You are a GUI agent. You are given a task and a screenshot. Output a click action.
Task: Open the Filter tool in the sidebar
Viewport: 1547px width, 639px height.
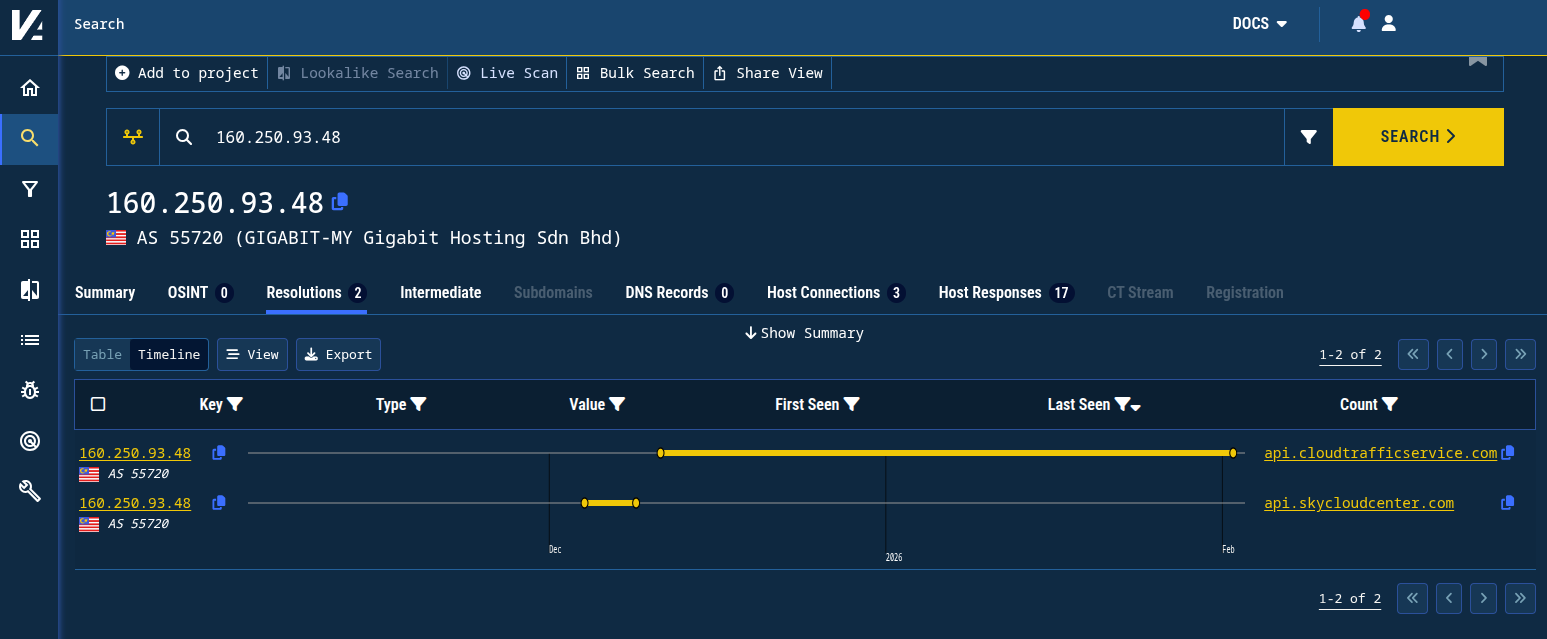point(29,188)
